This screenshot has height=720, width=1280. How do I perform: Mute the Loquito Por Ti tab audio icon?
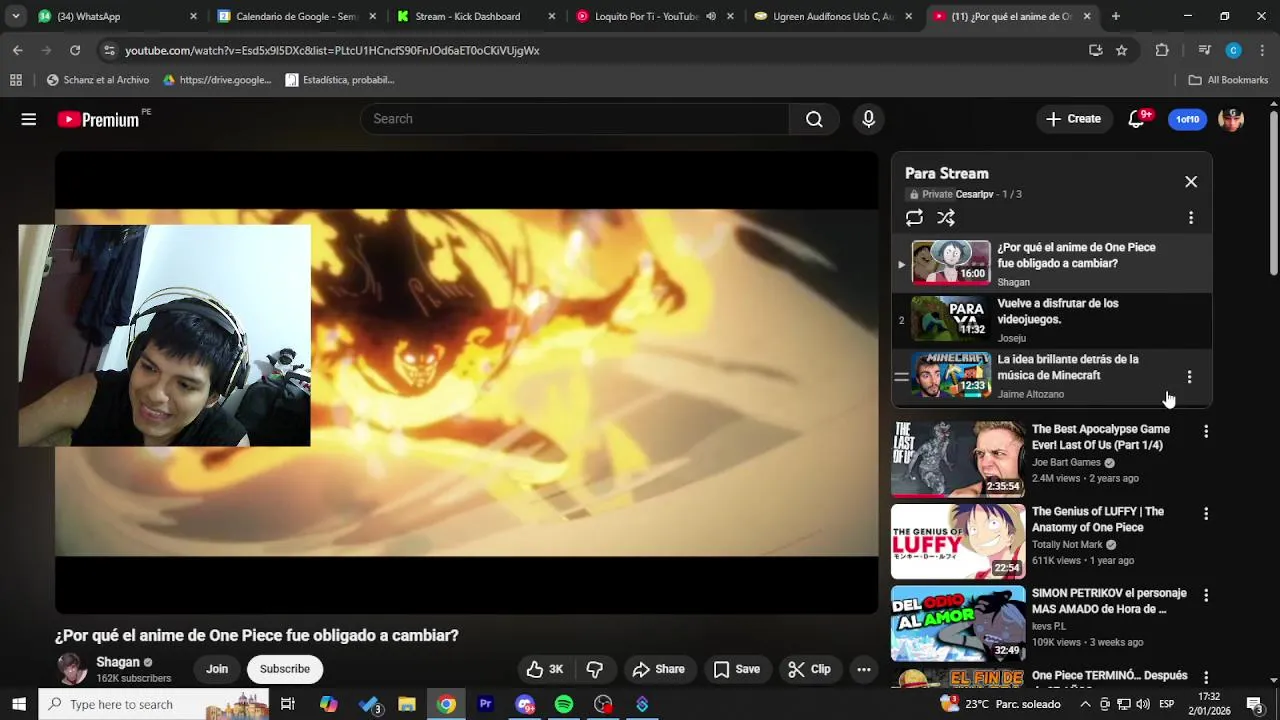[711, 16]
